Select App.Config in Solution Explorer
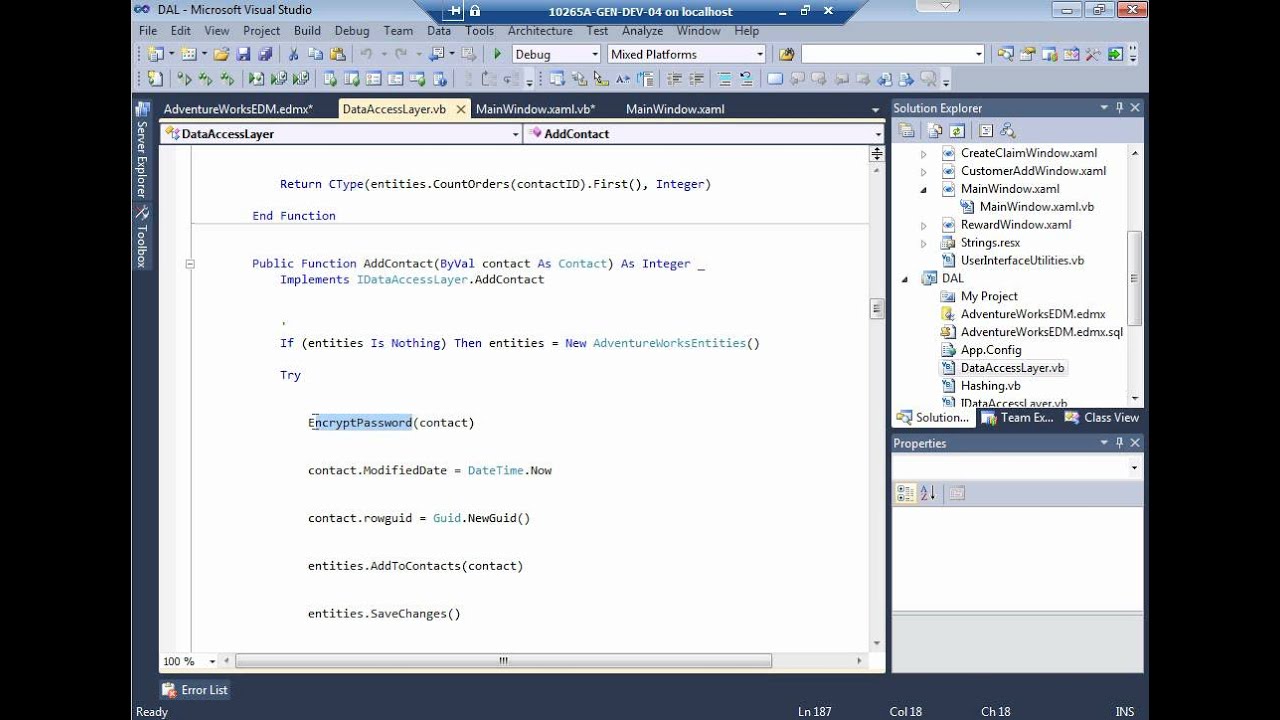The image size is (1280, 720). (991, 350)
